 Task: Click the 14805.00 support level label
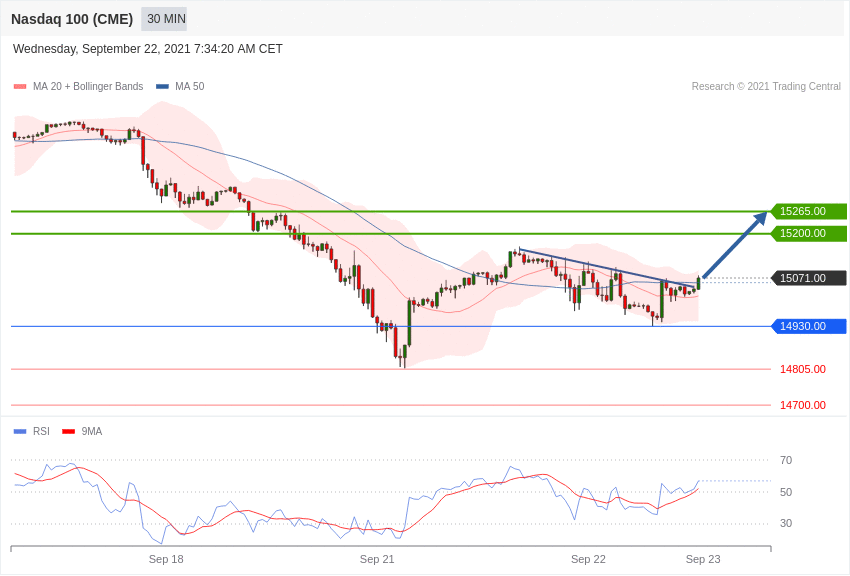click(803, 370)
